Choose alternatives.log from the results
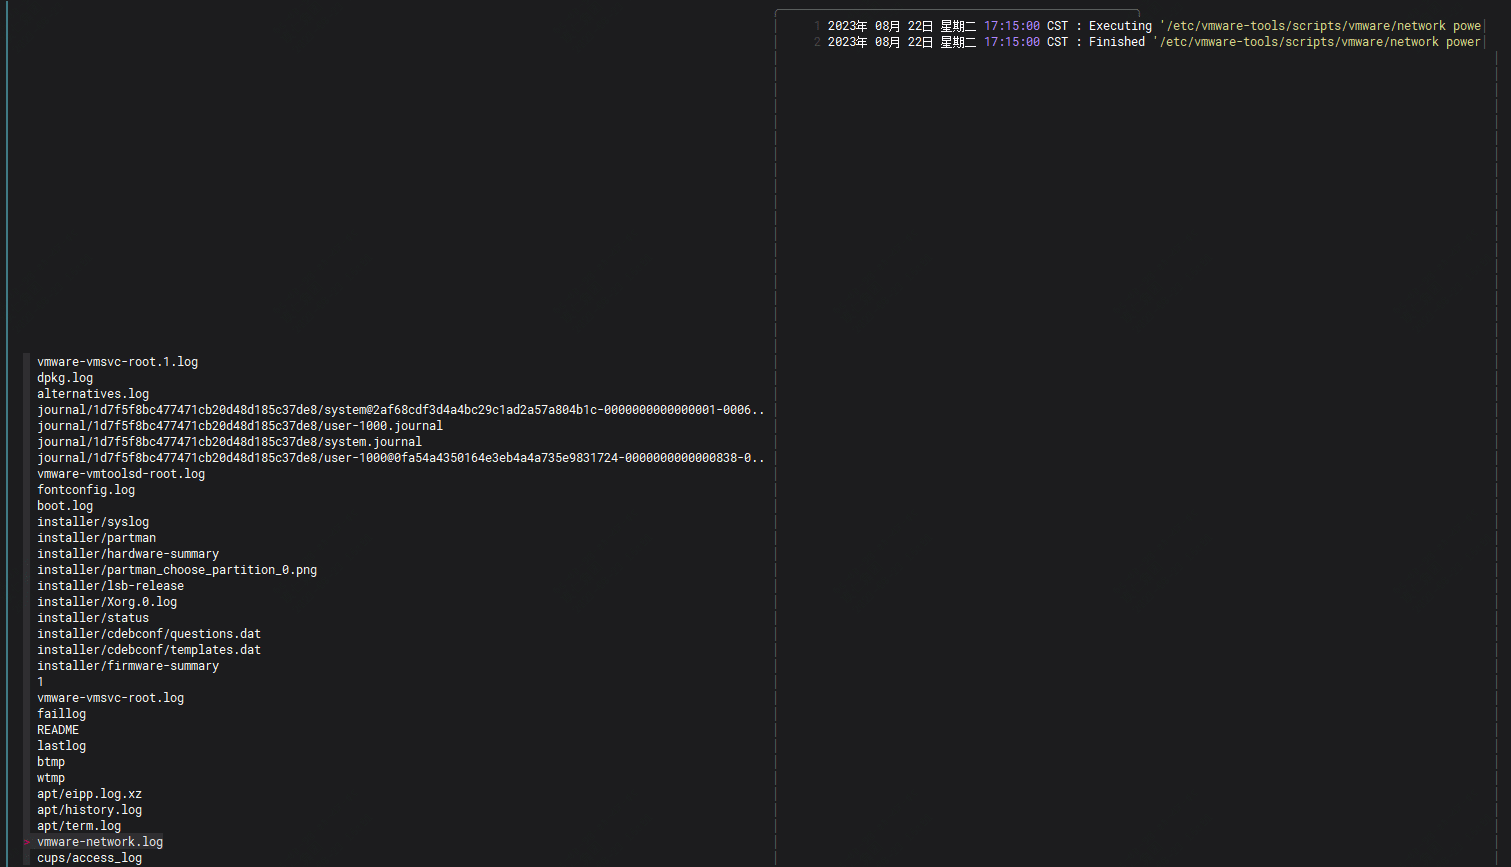This screenshot has width=1511, height=867. point(93,394)
